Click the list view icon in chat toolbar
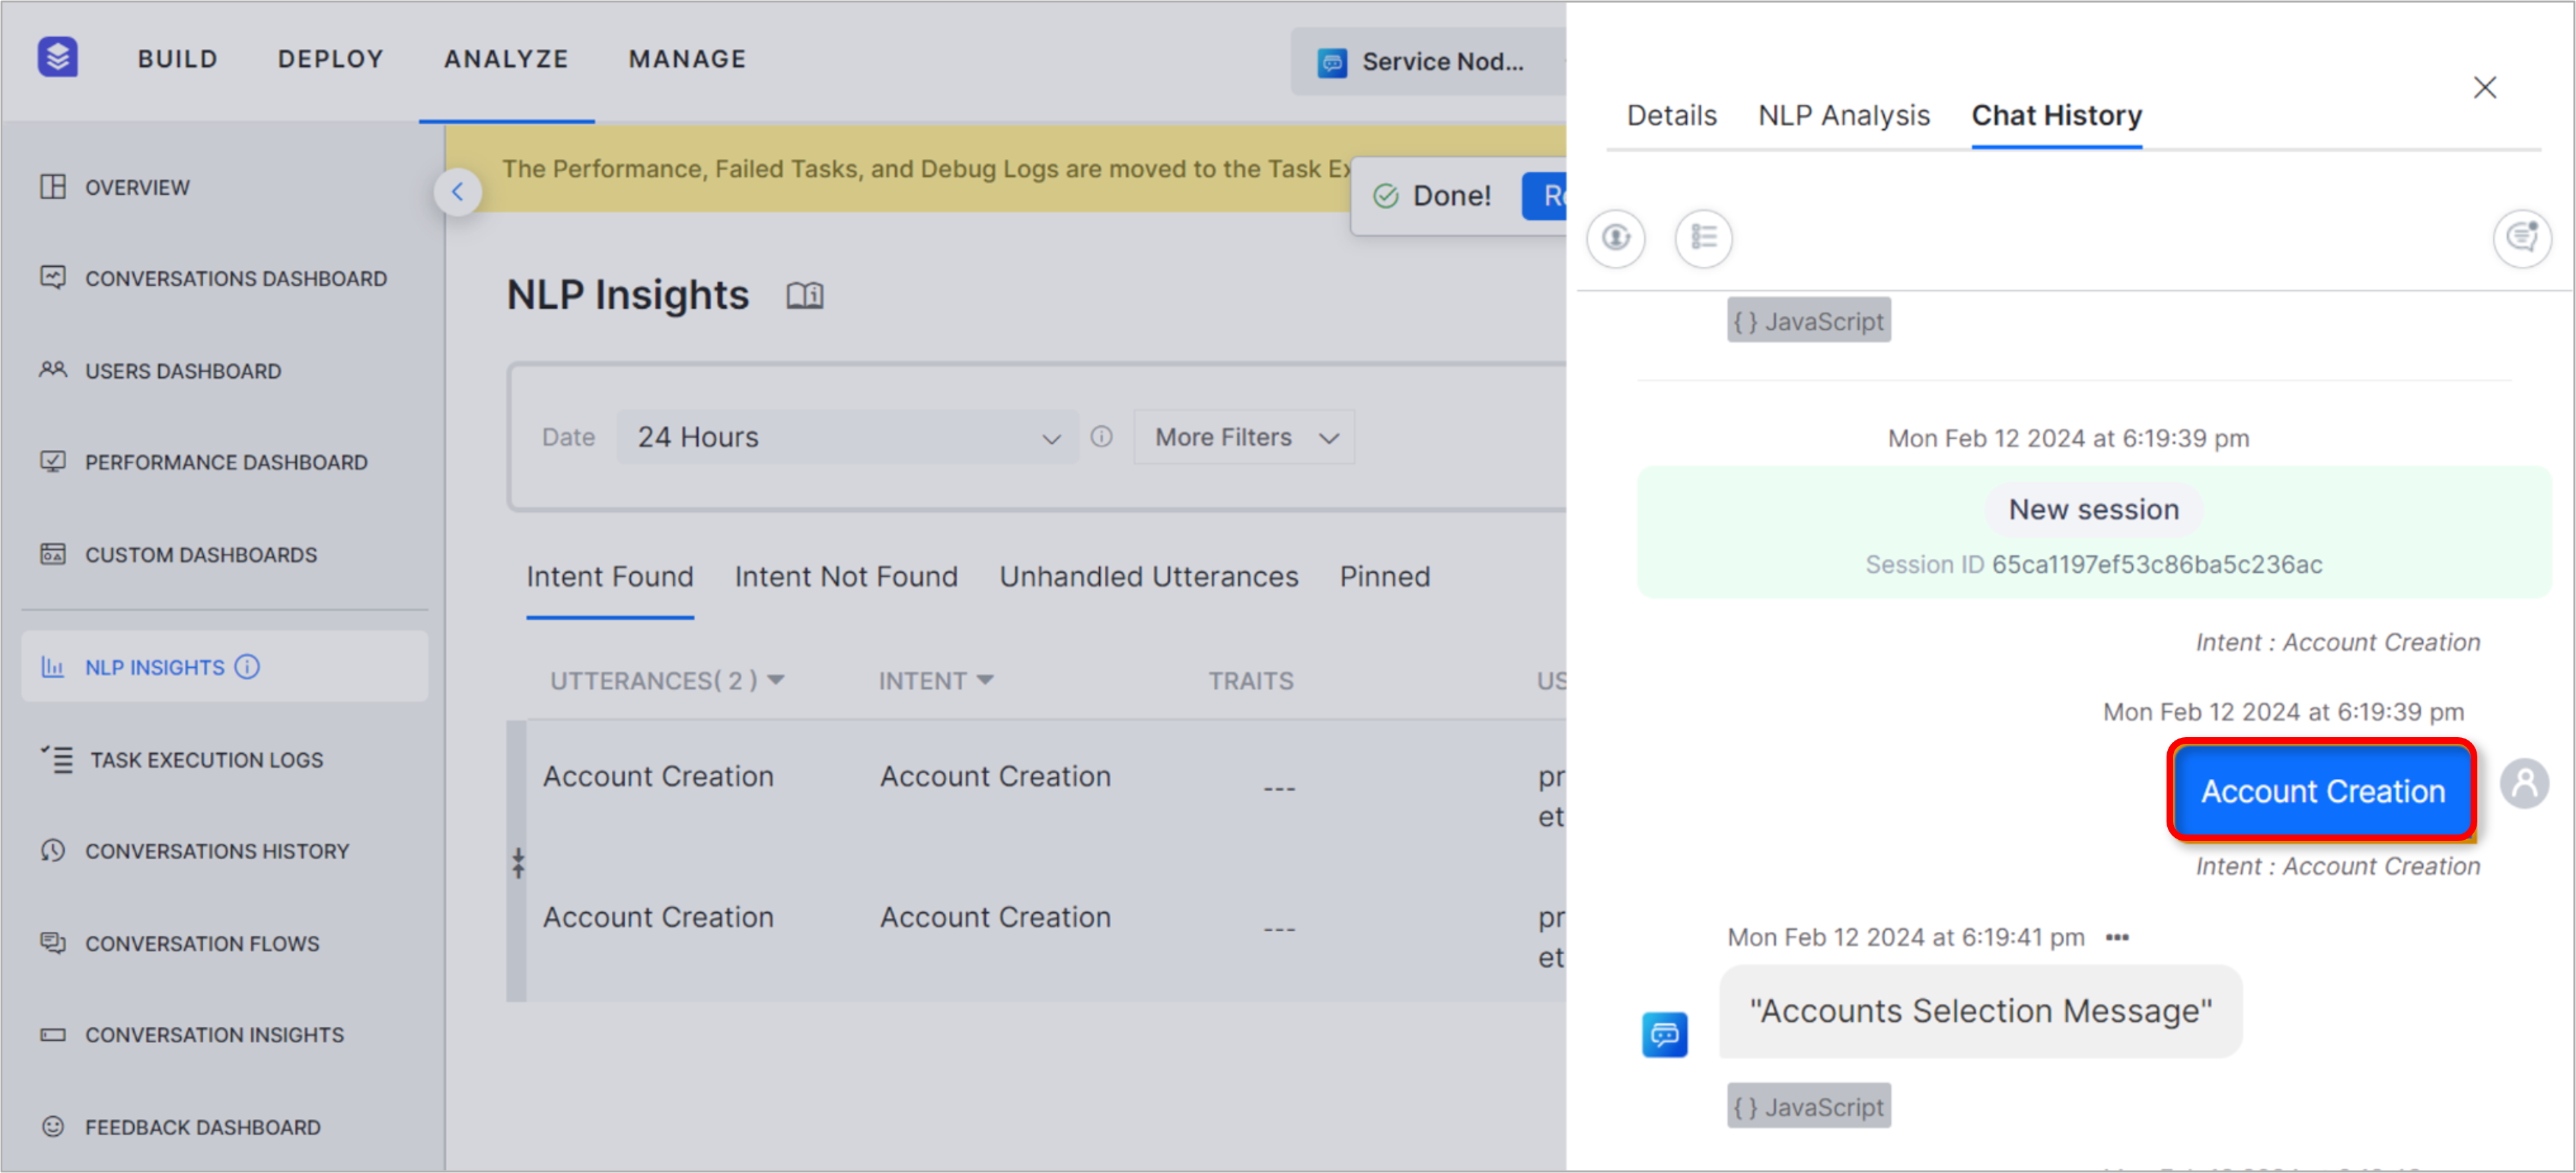 1703,238
